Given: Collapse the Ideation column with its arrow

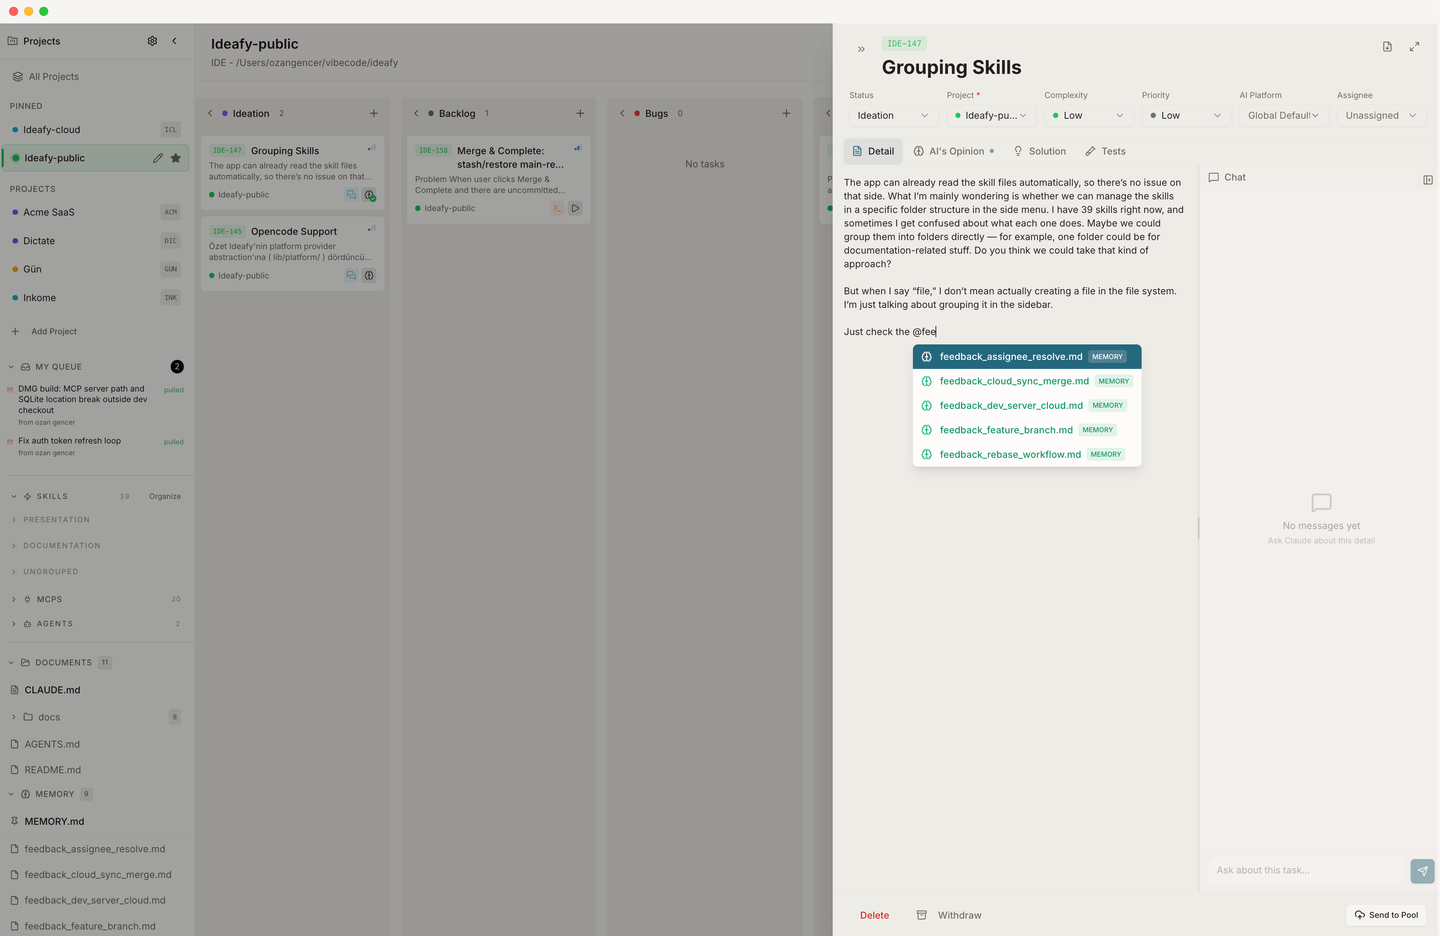Looking at the screenshot, I should (x=210, y=113).
